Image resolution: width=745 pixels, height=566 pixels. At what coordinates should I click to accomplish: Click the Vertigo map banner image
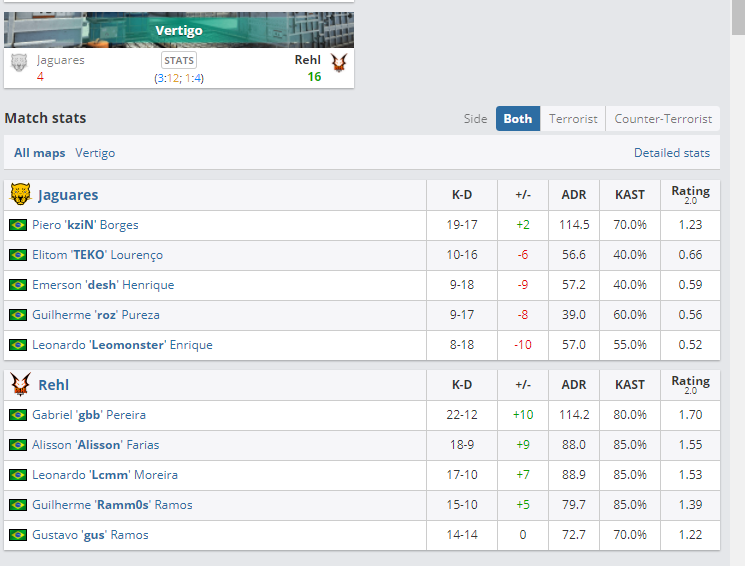coord(179,30)
